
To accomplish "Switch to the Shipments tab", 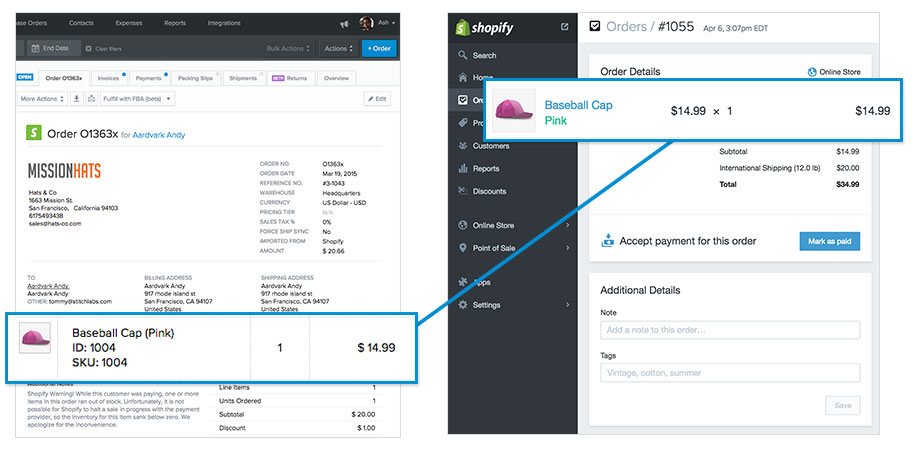I will pyautogui.click(x=243, y=78).
